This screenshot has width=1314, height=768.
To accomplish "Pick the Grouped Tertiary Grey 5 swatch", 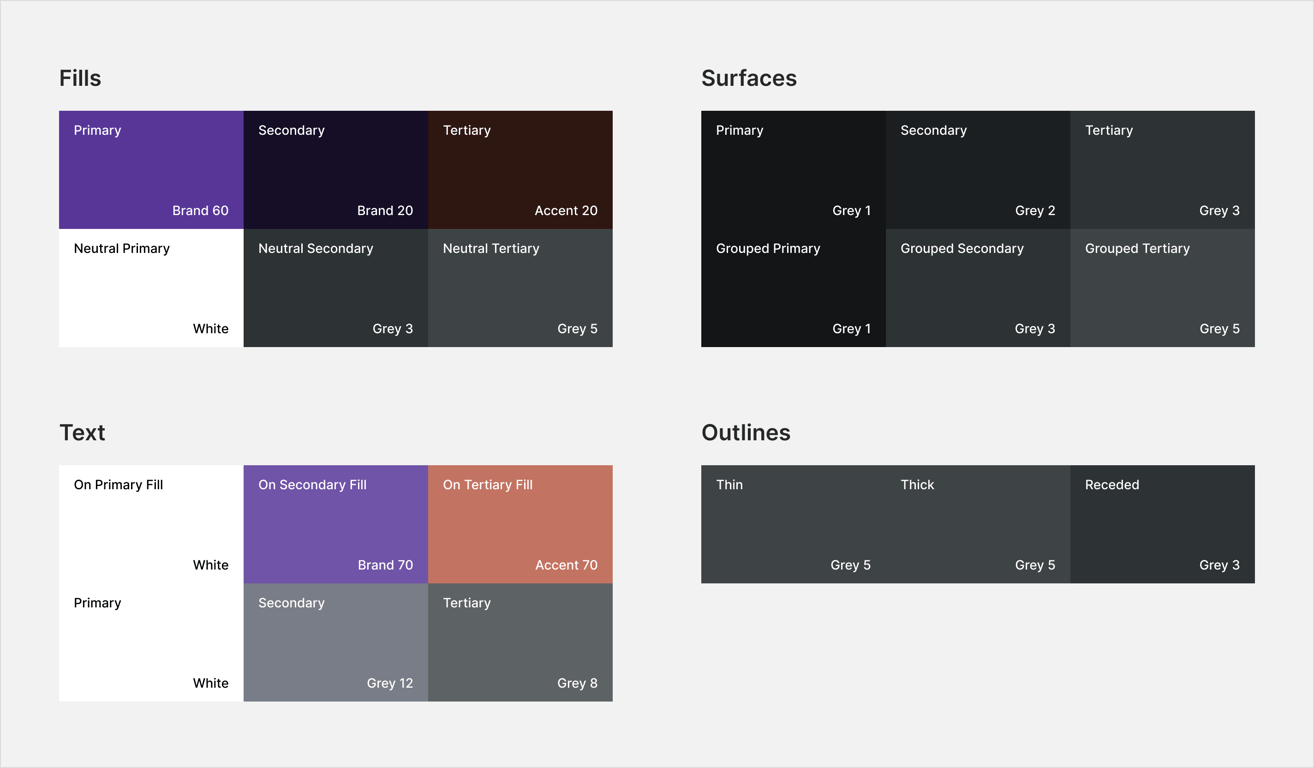I will tap(1162, 287).
